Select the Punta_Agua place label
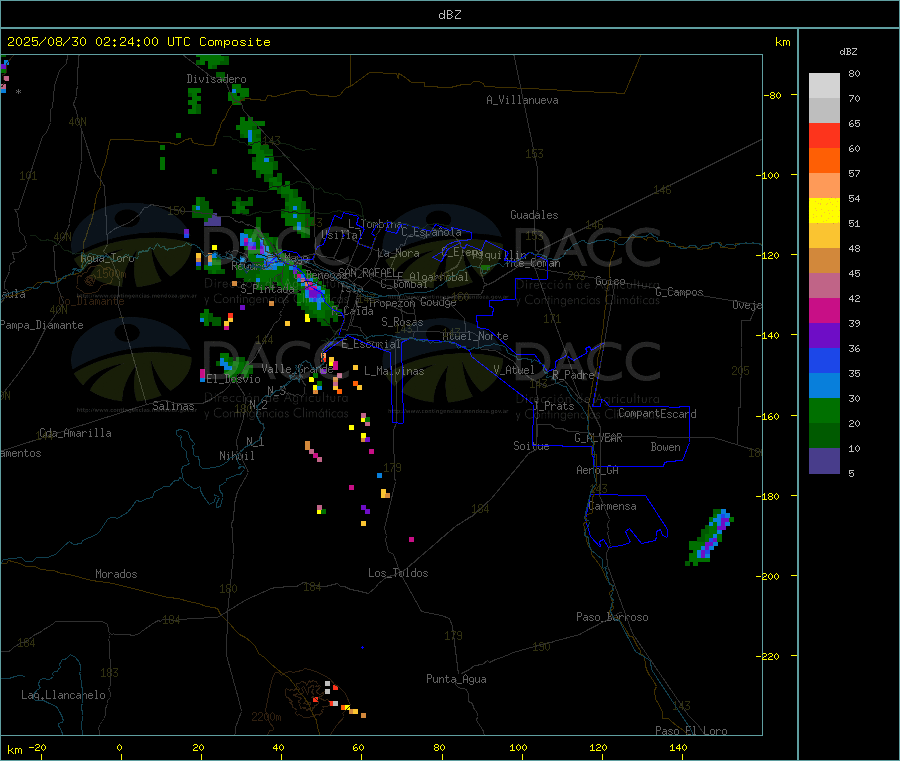 pos(456,679)
